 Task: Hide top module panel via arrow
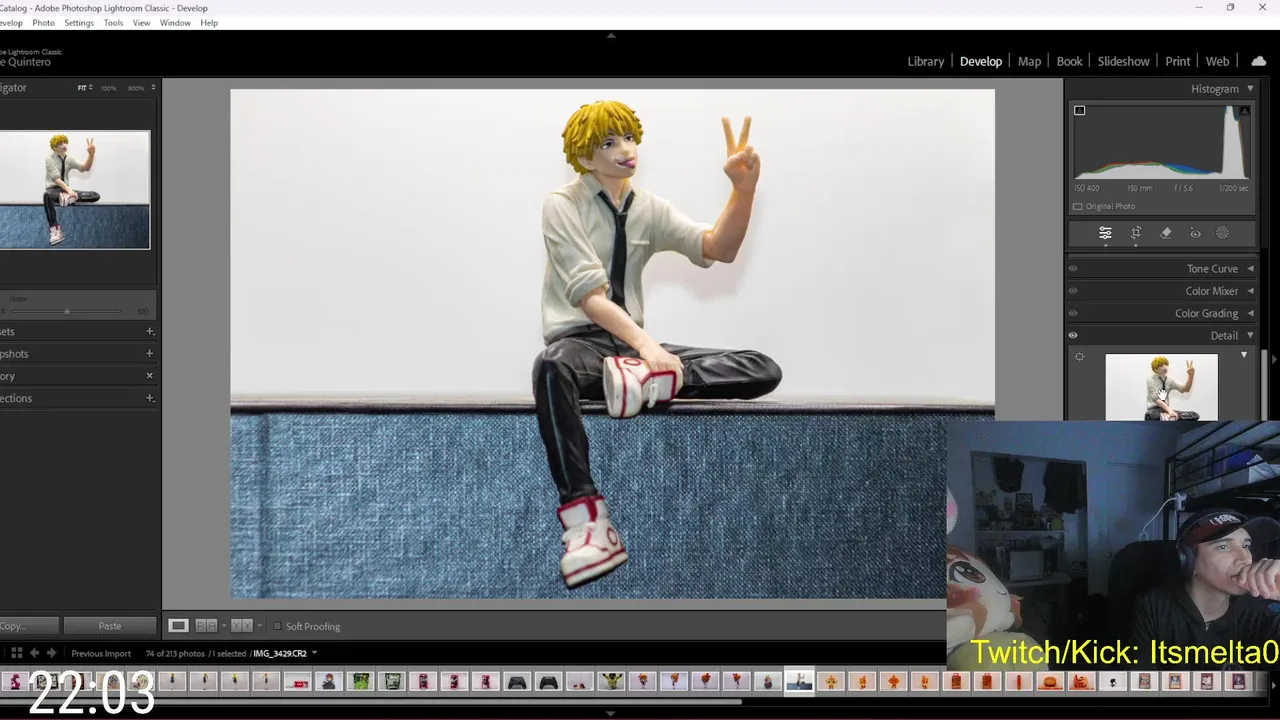[x=611, y=36]
